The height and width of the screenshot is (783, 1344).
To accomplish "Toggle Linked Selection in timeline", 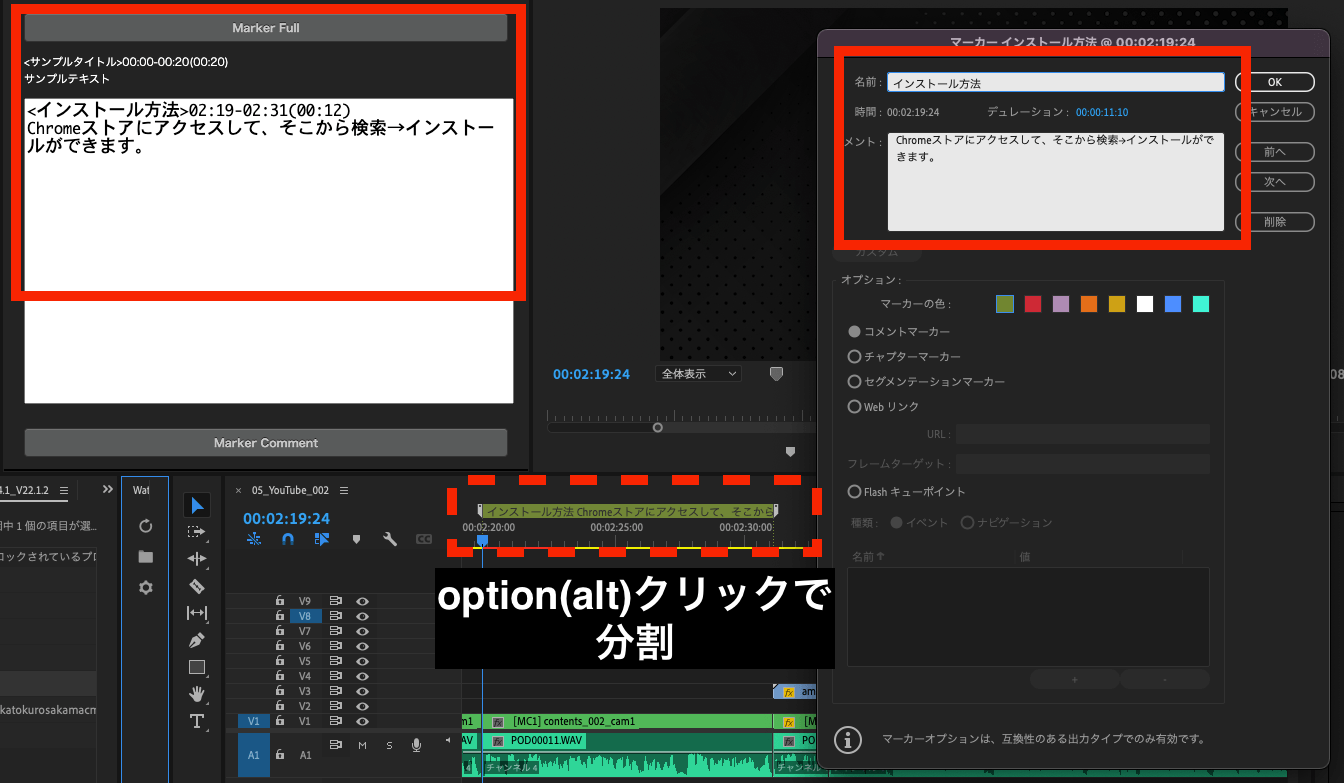I will 322,539.
